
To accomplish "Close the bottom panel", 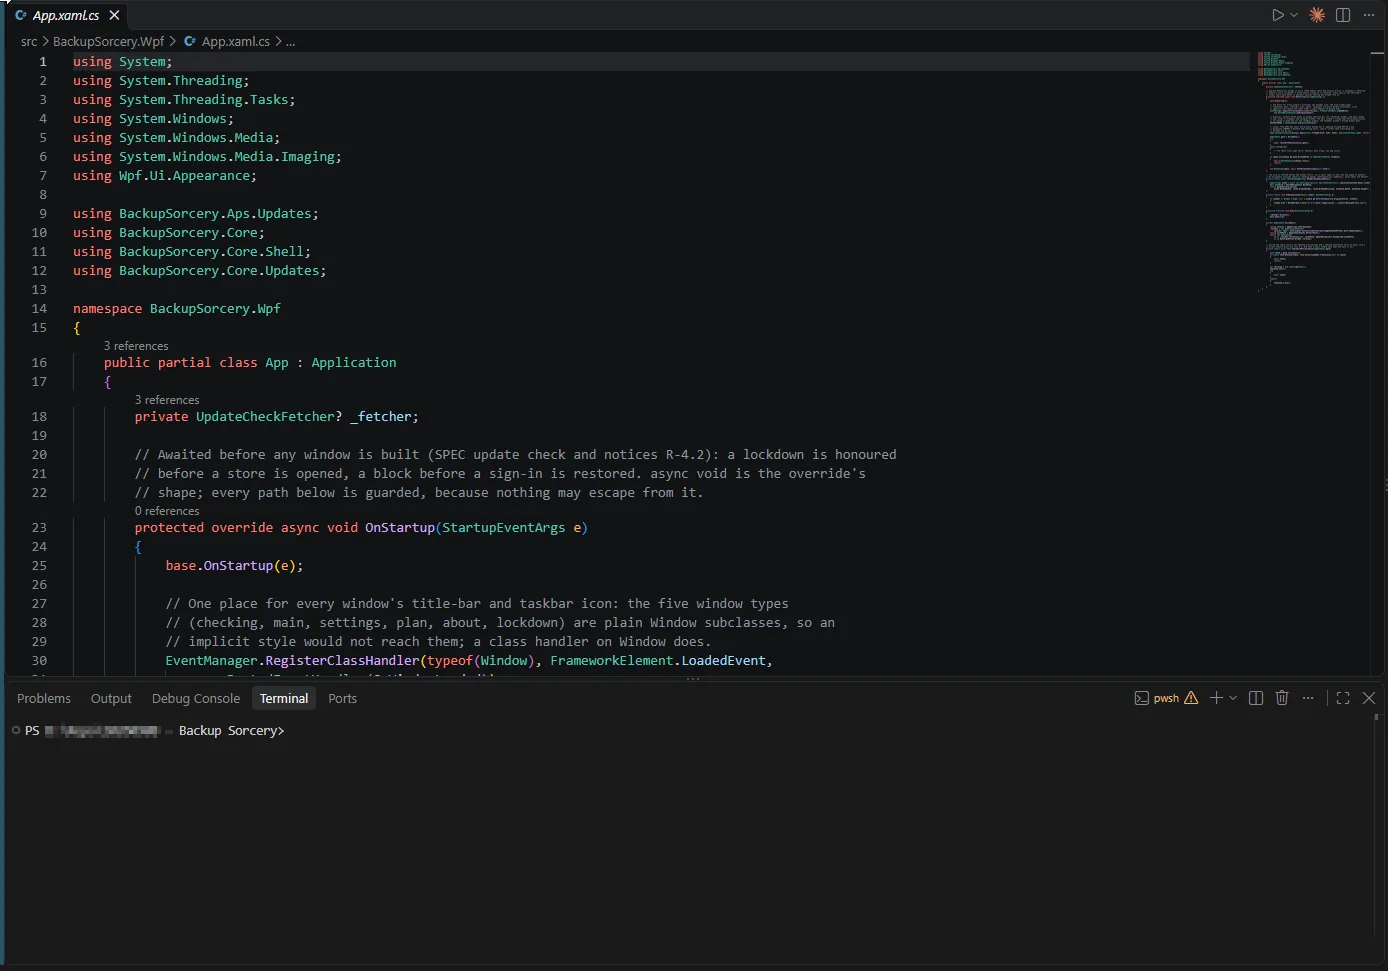I will [1369, 698].
